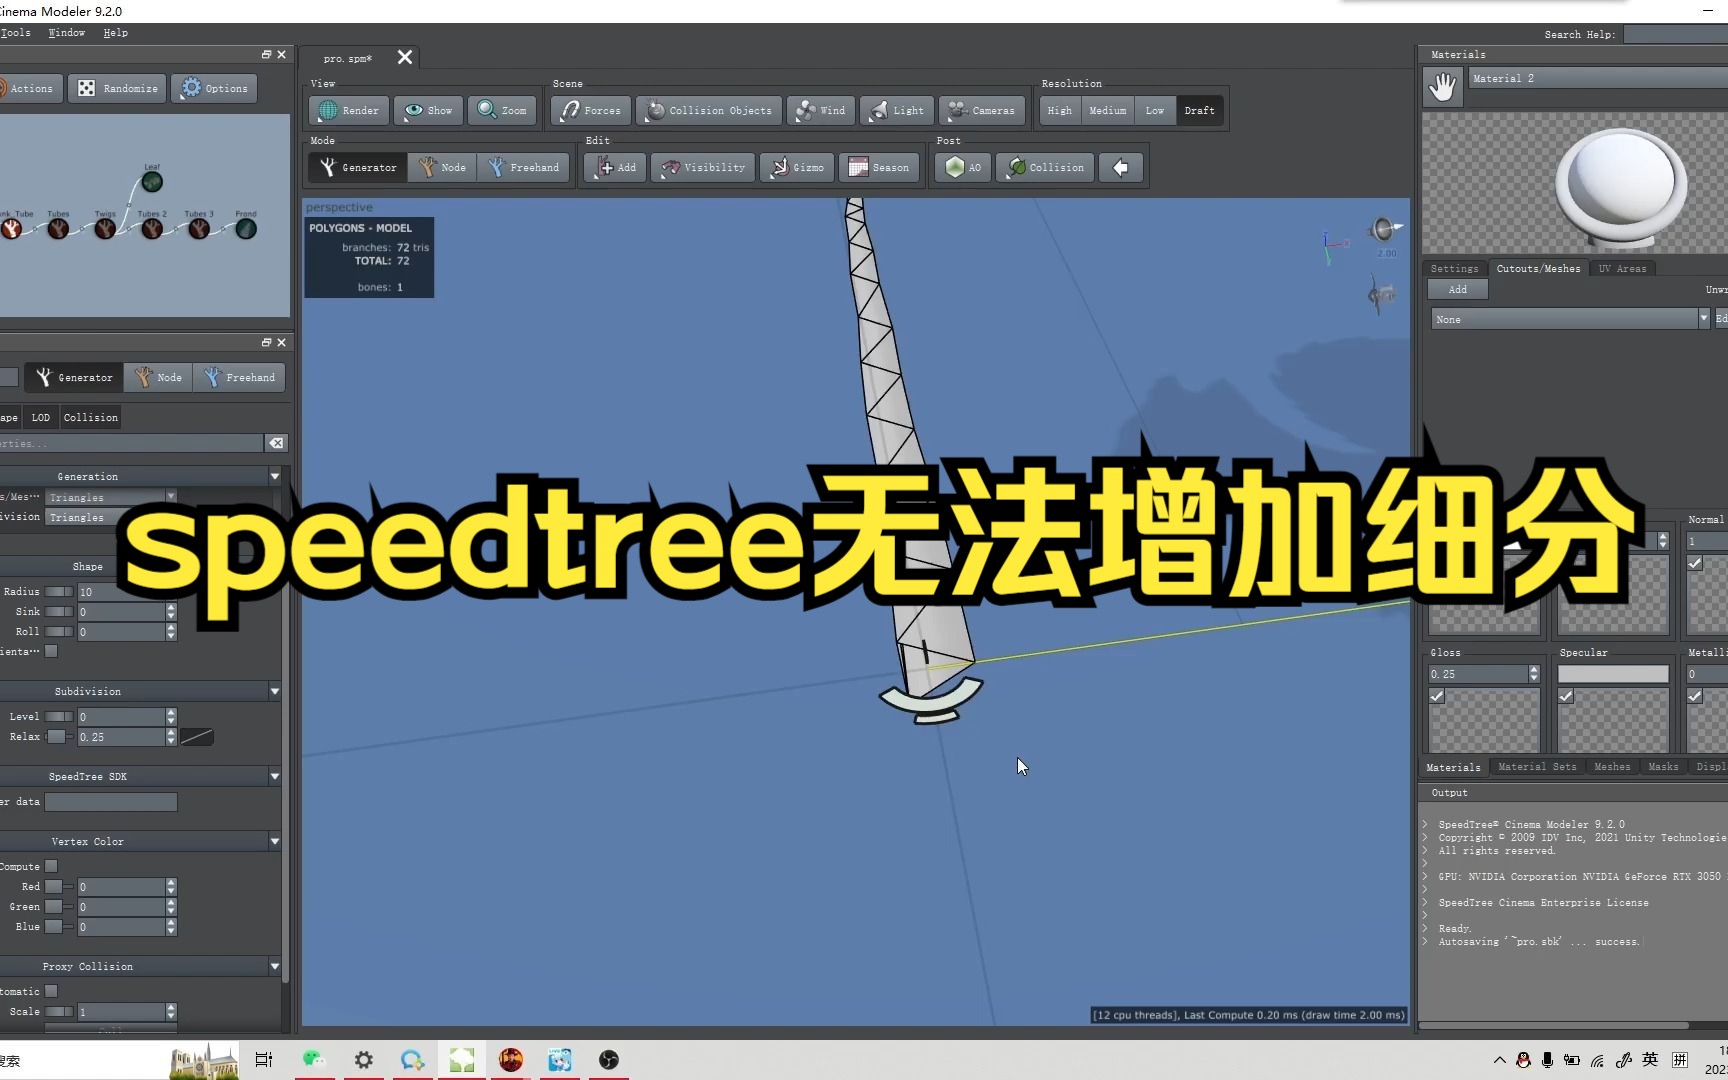Switch to Node mode in main toolbar

pyautogui.click(x=442, y=167)
